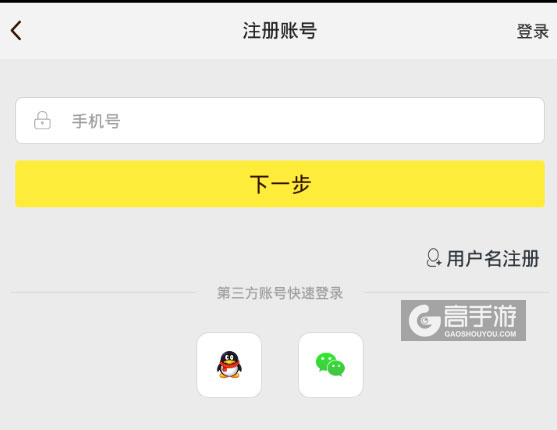Click the divider line right of 第三方账号快速登录
Screen dimensions: 557x430
[457, 293]
